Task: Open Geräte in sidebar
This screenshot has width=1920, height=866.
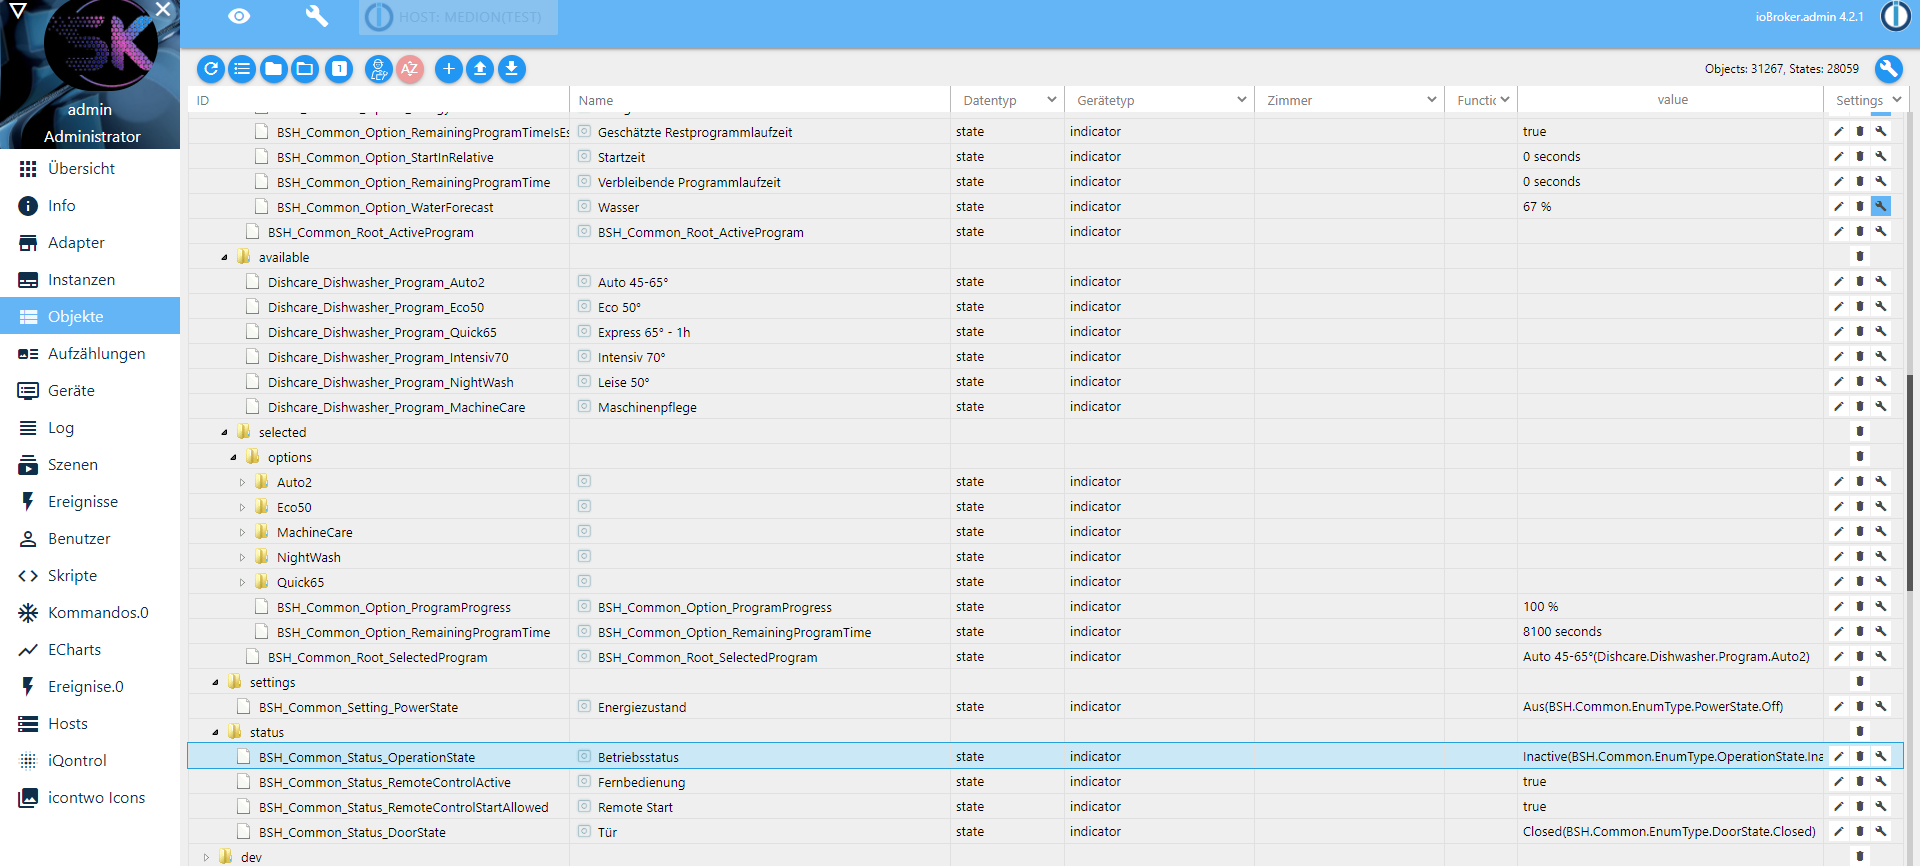Action: [x=90, y=390]
